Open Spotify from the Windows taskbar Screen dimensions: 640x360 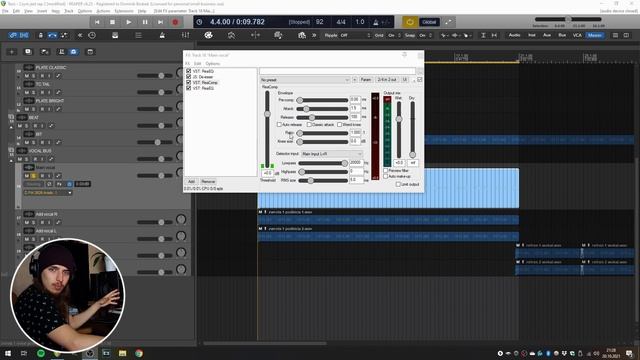coord(41,353)
